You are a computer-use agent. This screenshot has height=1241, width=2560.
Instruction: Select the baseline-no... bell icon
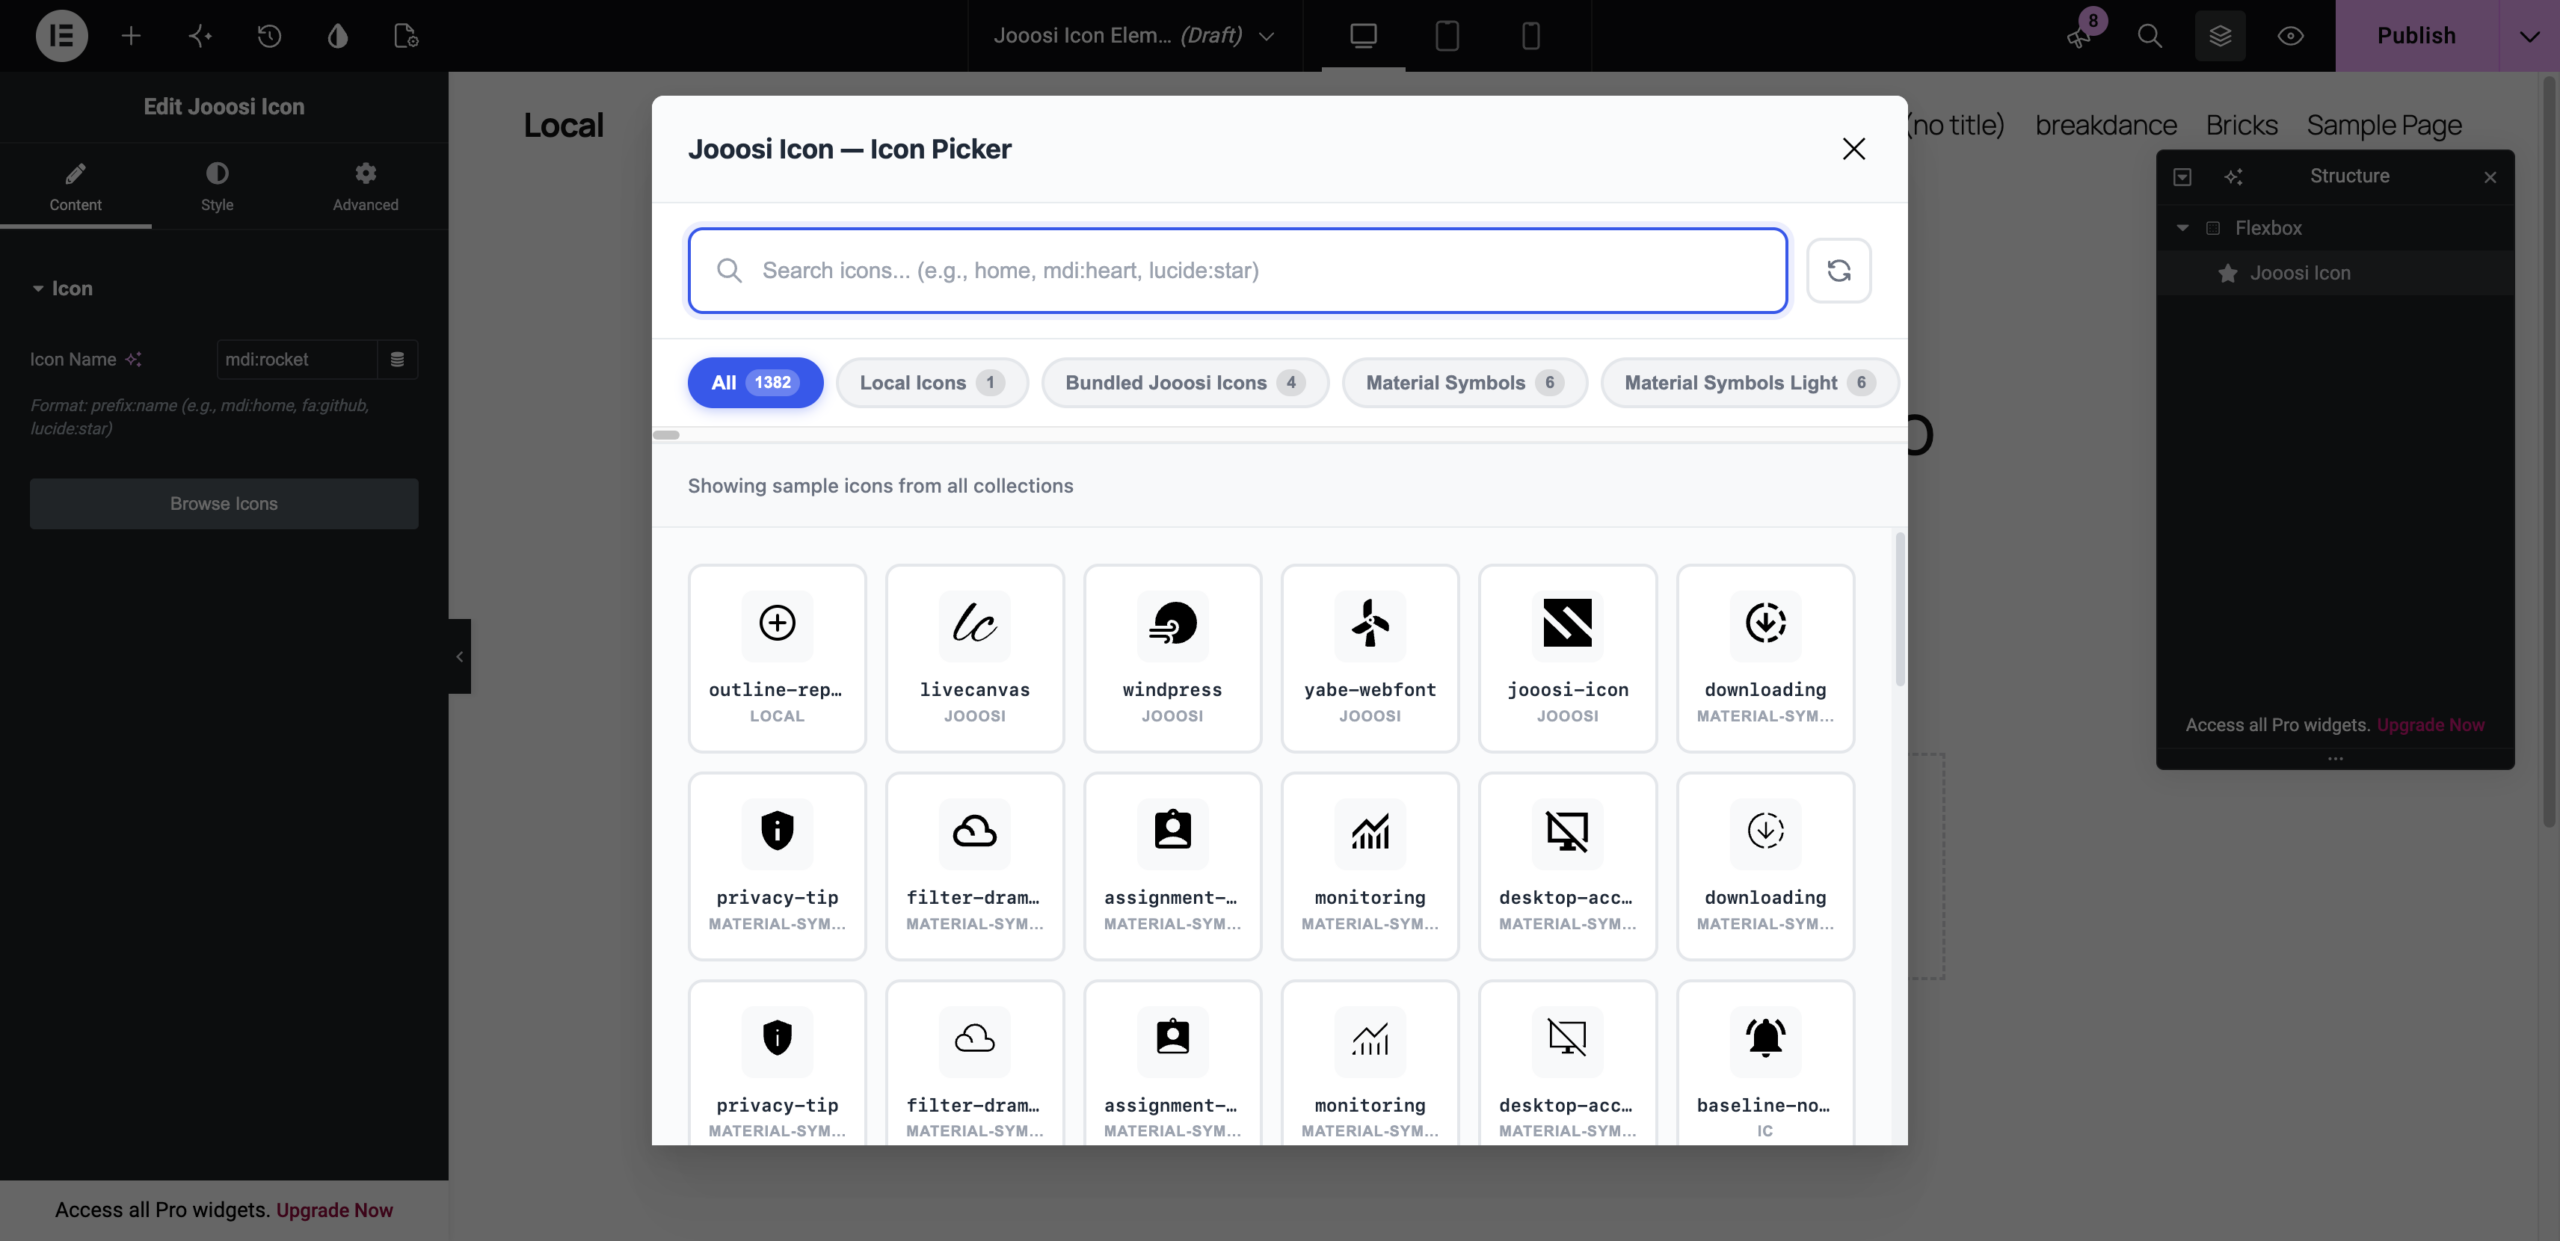coord(1765,1063)
